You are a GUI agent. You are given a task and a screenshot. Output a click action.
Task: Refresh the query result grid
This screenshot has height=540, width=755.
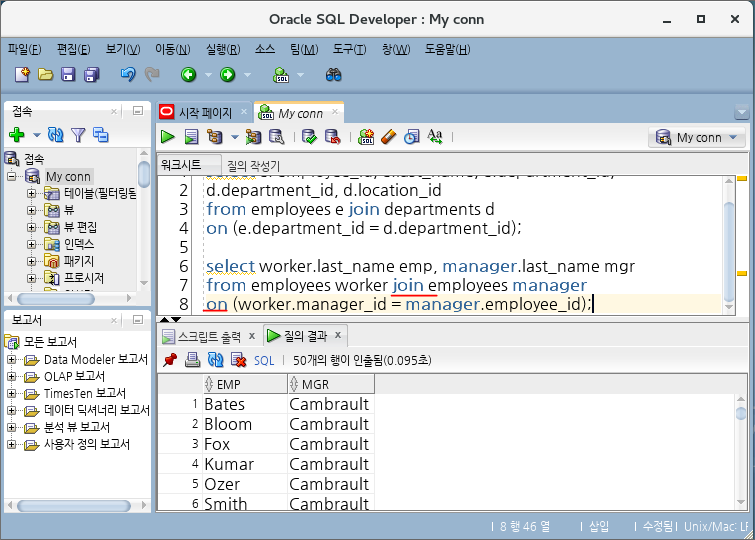(x=215, y=360)
